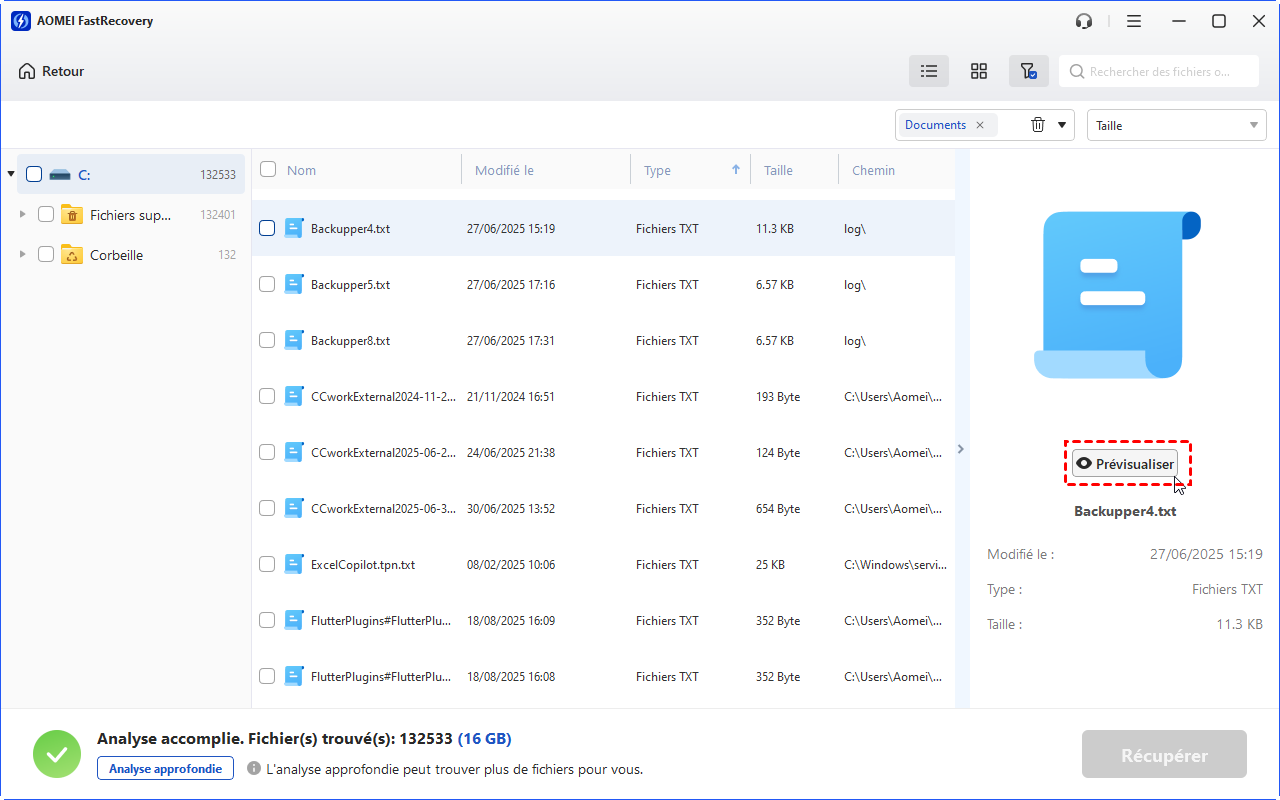
Task: Open the headset support icon
Action: [x=1084, y=21]
